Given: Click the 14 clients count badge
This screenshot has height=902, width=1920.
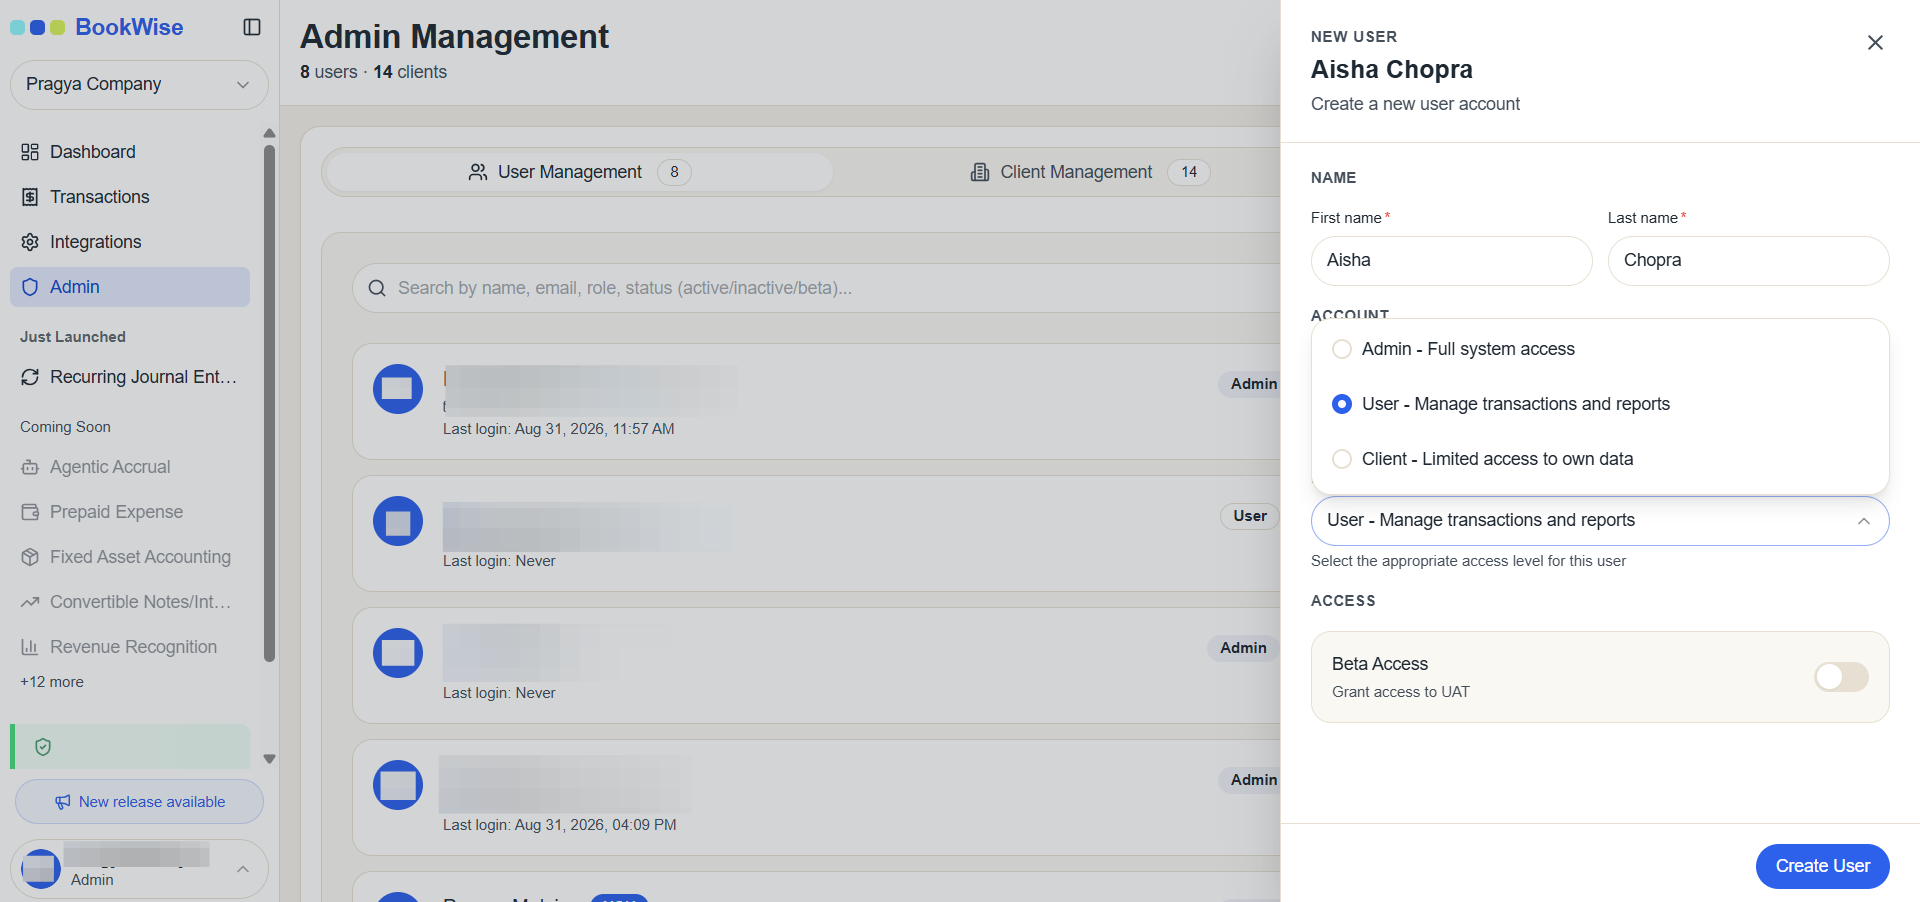Looking at the screenshot, I should tap(1189, 172).
